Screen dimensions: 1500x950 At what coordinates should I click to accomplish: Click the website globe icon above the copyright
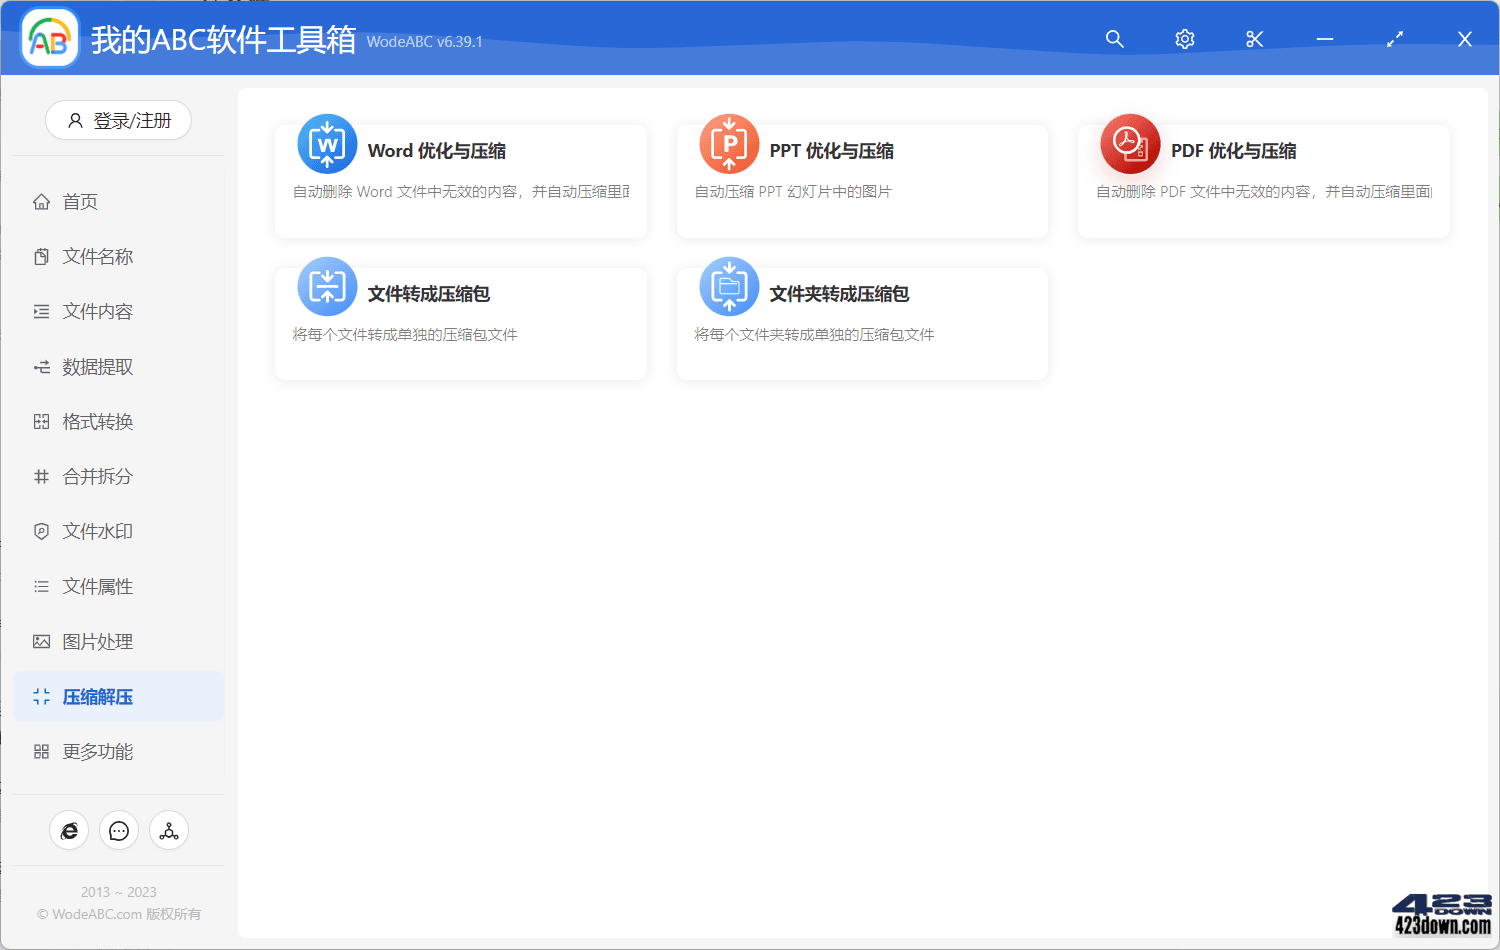click(69, 830)
